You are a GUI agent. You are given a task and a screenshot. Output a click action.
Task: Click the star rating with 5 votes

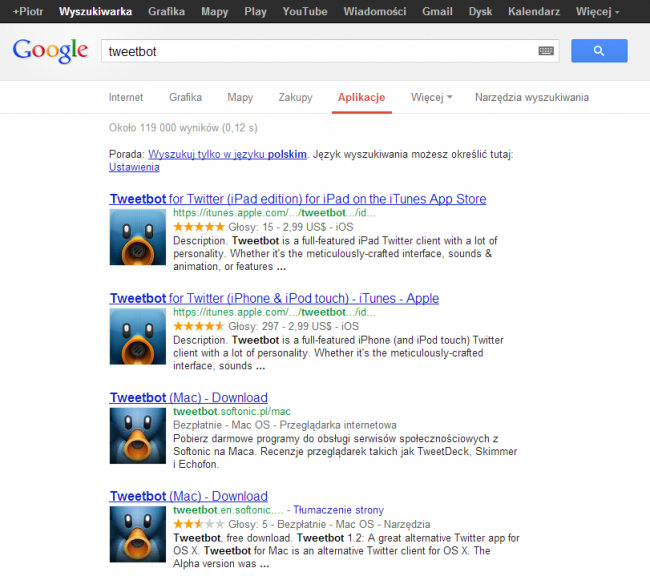pos(199,524)
